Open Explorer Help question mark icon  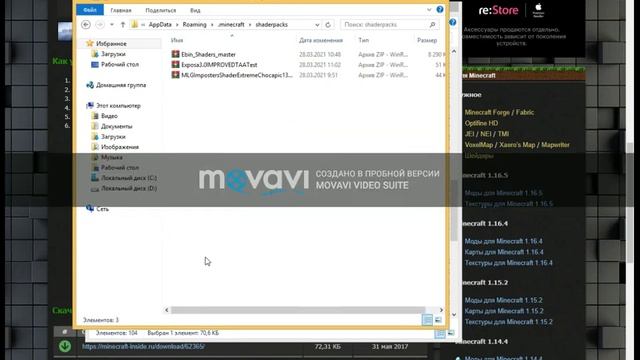tap(440, 9)
